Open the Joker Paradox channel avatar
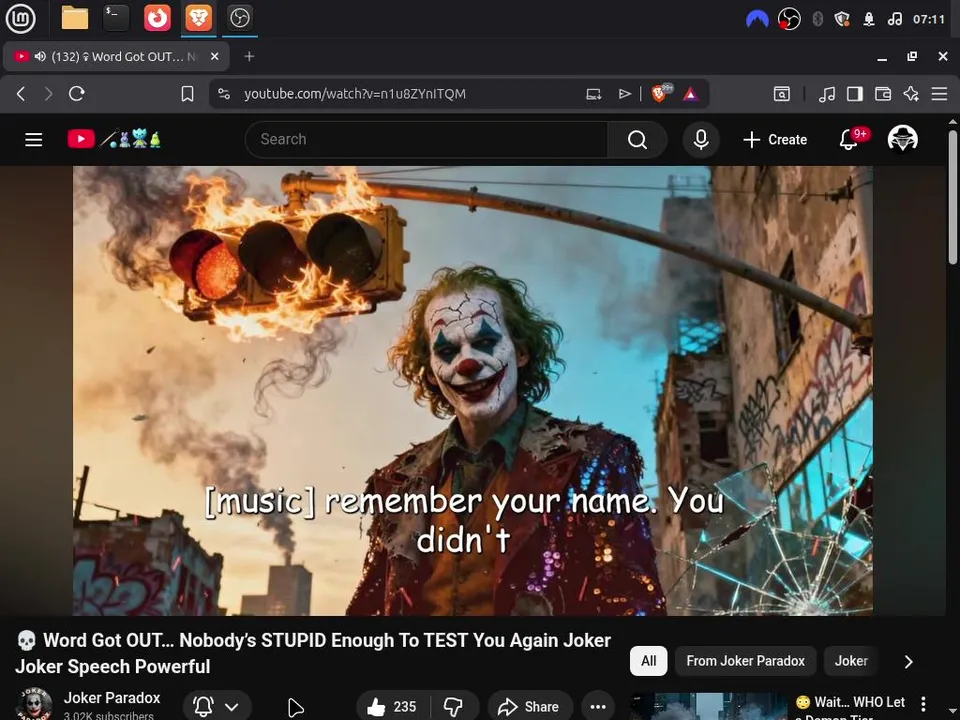 click(x=34, y=705)
